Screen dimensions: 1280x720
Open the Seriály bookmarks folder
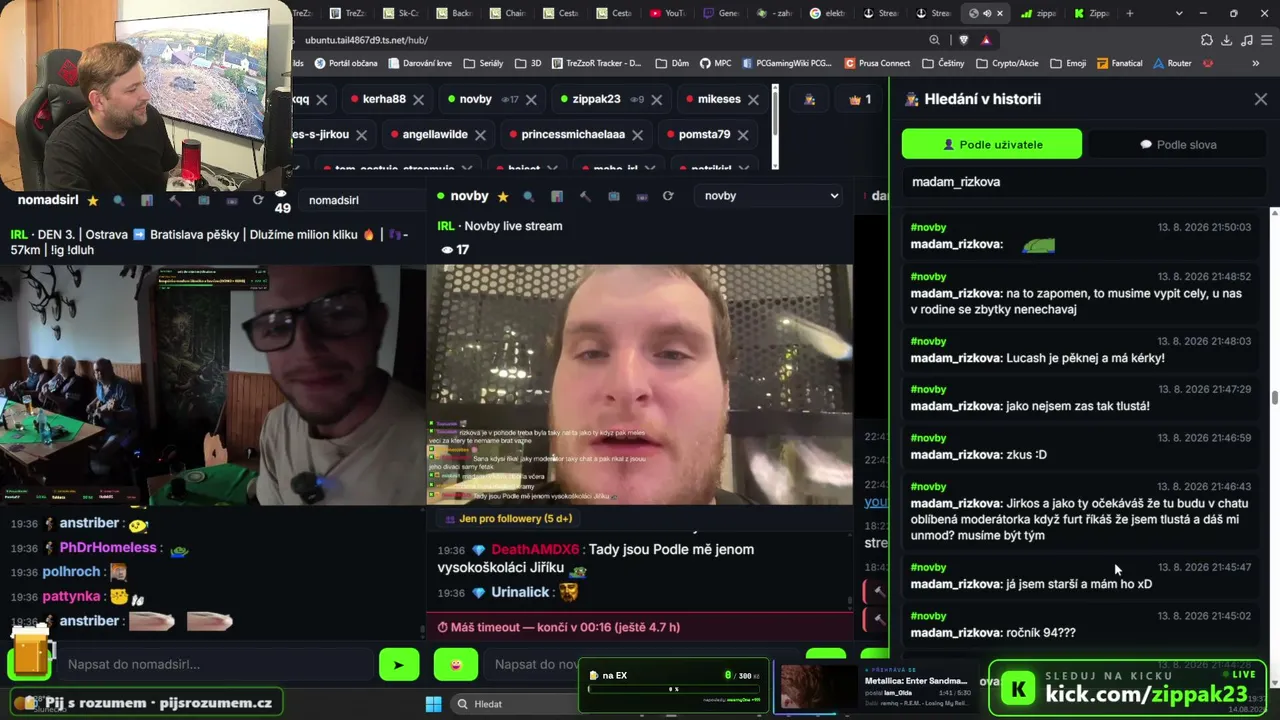[x=484, y=63]
